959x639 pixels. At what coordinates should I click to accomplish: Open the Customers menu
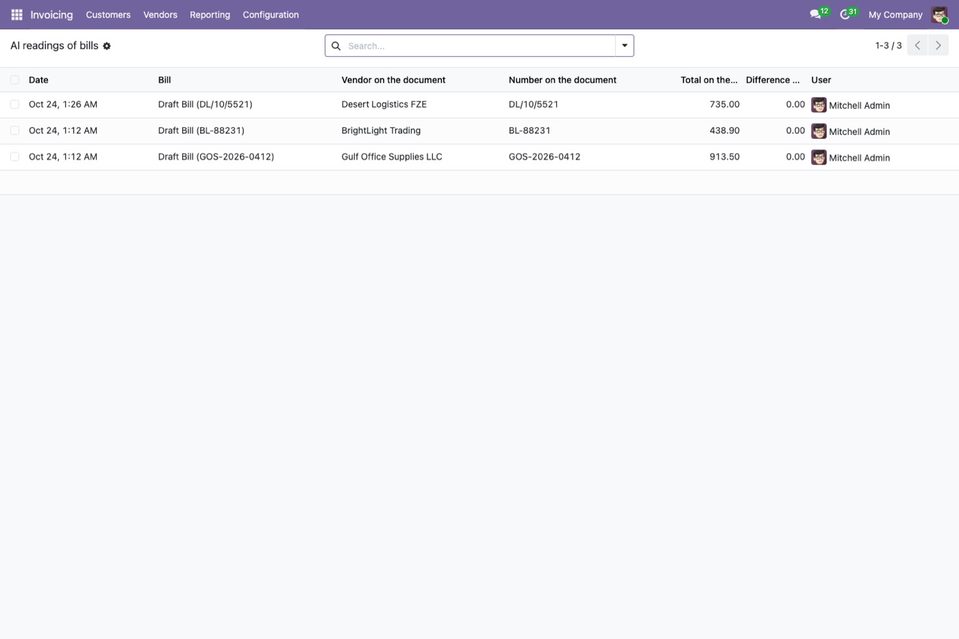click(108, 15)
